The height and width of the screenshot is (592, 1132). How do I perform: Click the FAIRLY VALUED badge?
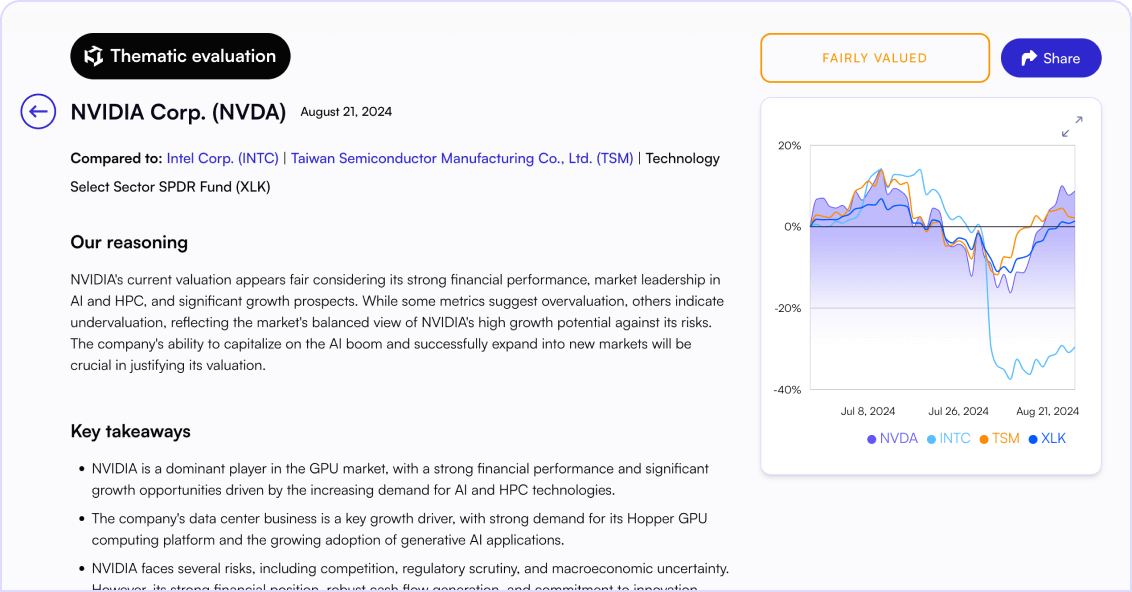point(874,58)
